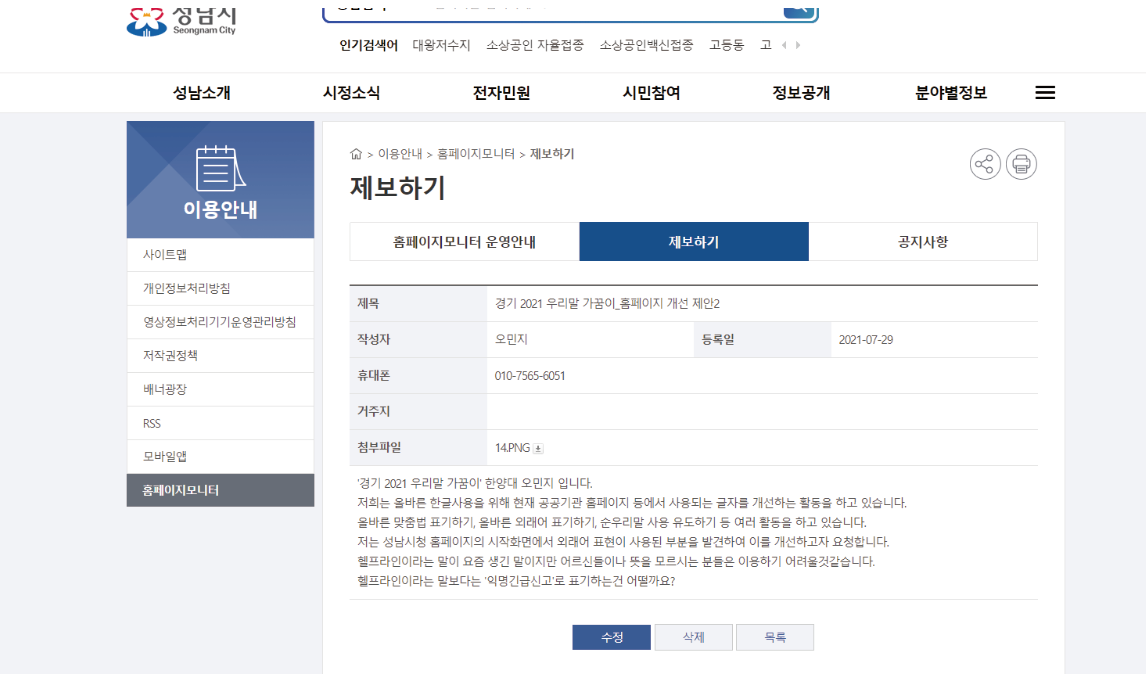Click the 대왕저수지 popular keyword
Screen dimensions: 1146x674
[441, 45]
